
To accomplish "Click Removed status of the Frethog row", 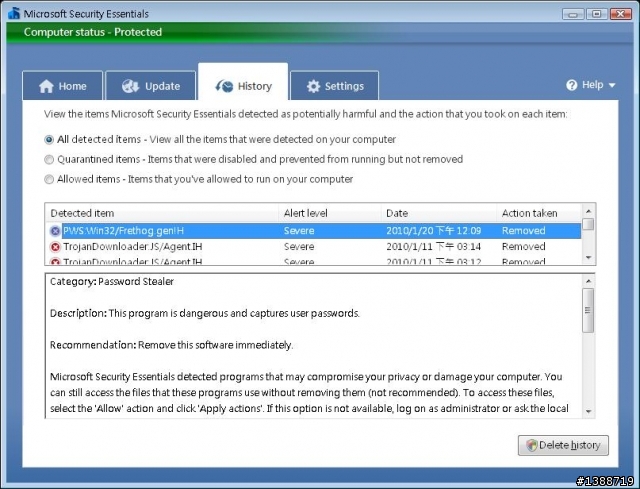I will pyautogui.click(x=524, y=231).
